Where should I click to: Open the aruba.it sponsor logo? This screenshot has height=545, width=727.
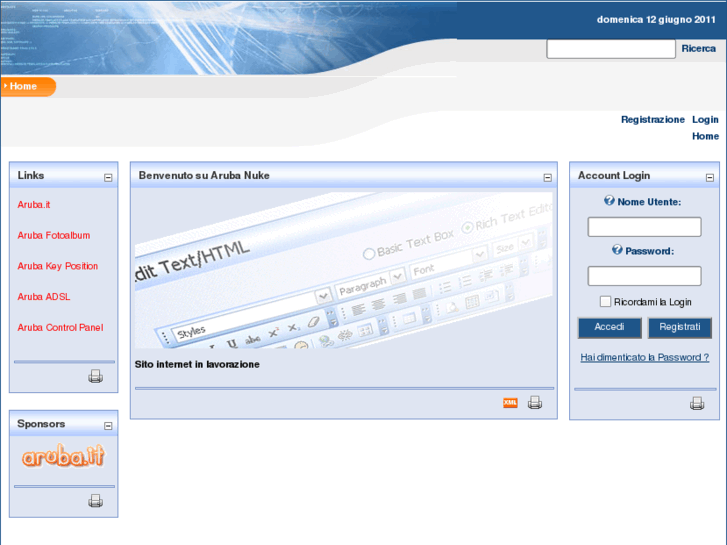pyautogui.click(x=64, y=455)
